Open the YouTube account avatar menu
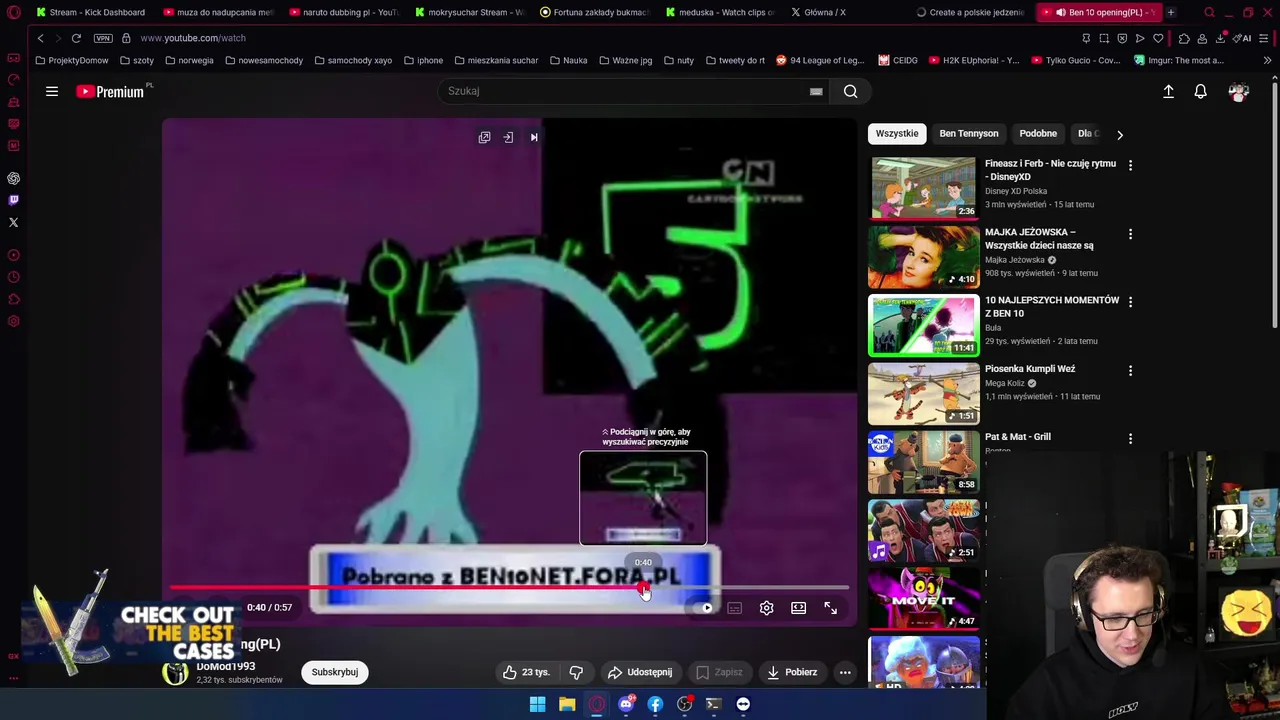This screenshot has height=720, width=1280. pos(1238,91)
